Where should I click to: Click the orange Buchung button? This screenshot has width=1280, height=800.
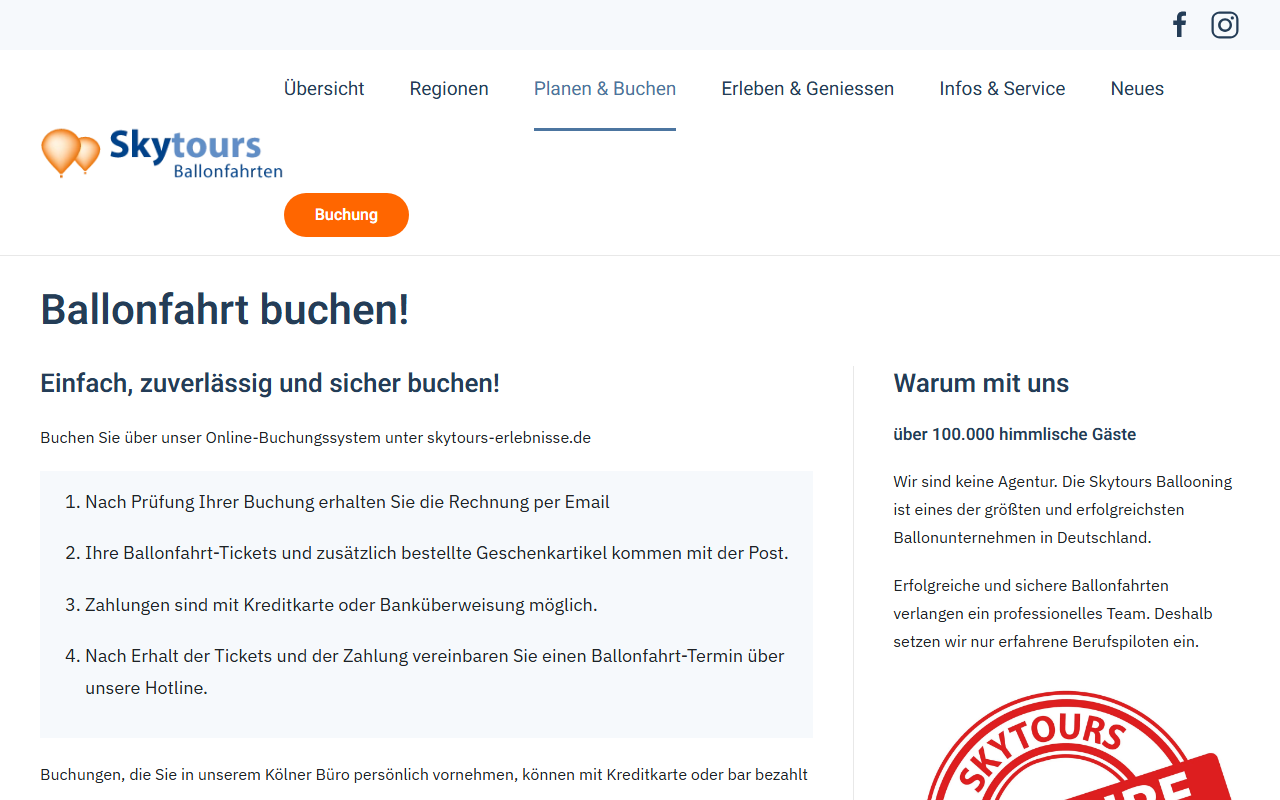346,215
